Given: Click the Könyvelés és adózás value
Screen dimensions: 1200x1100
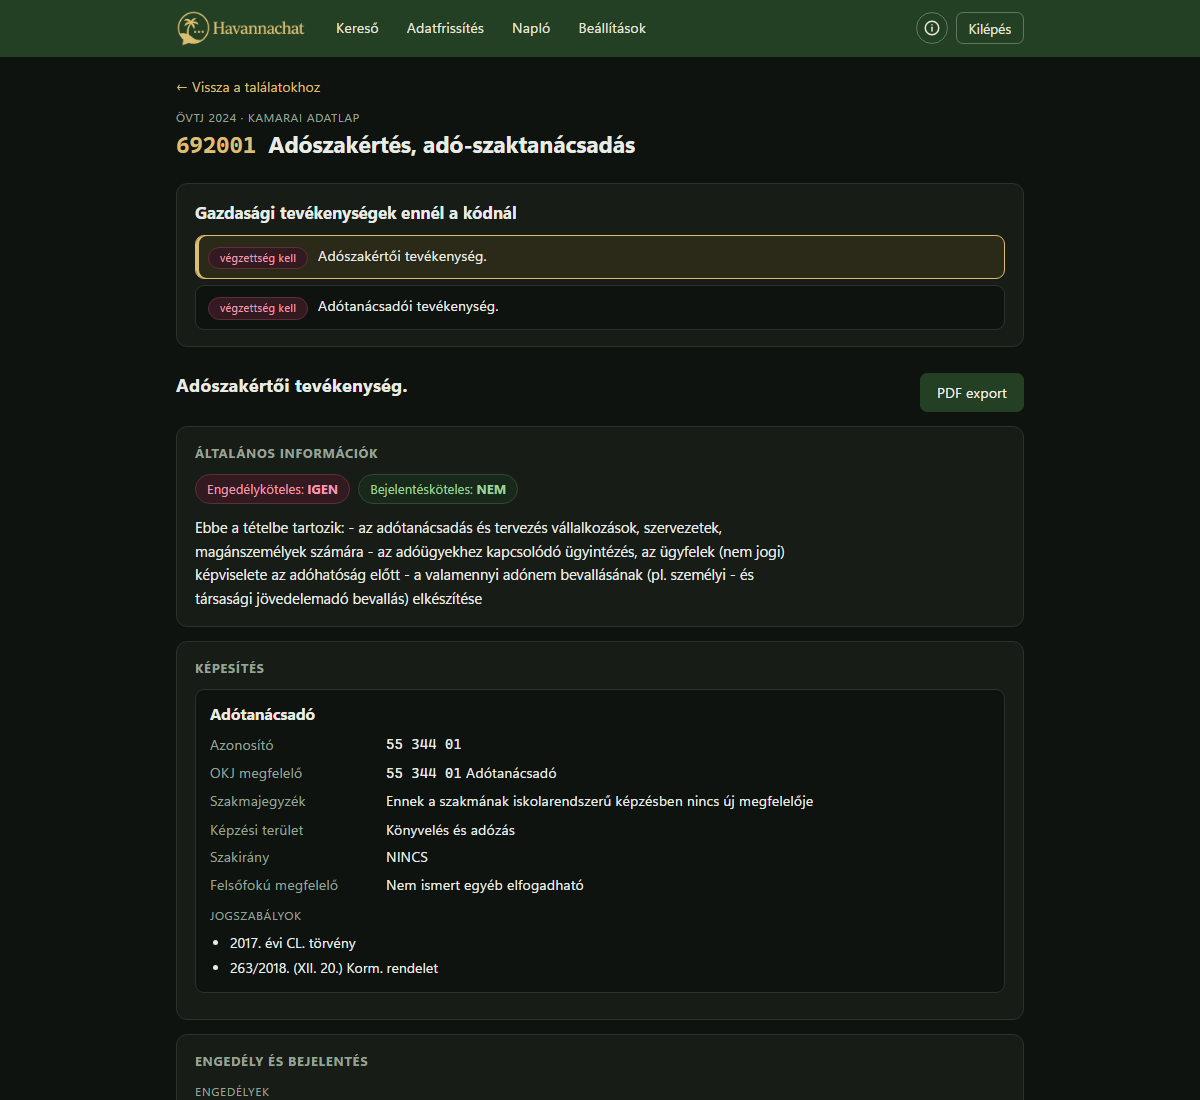Looking at the screenshot, I should coord(450,830).
